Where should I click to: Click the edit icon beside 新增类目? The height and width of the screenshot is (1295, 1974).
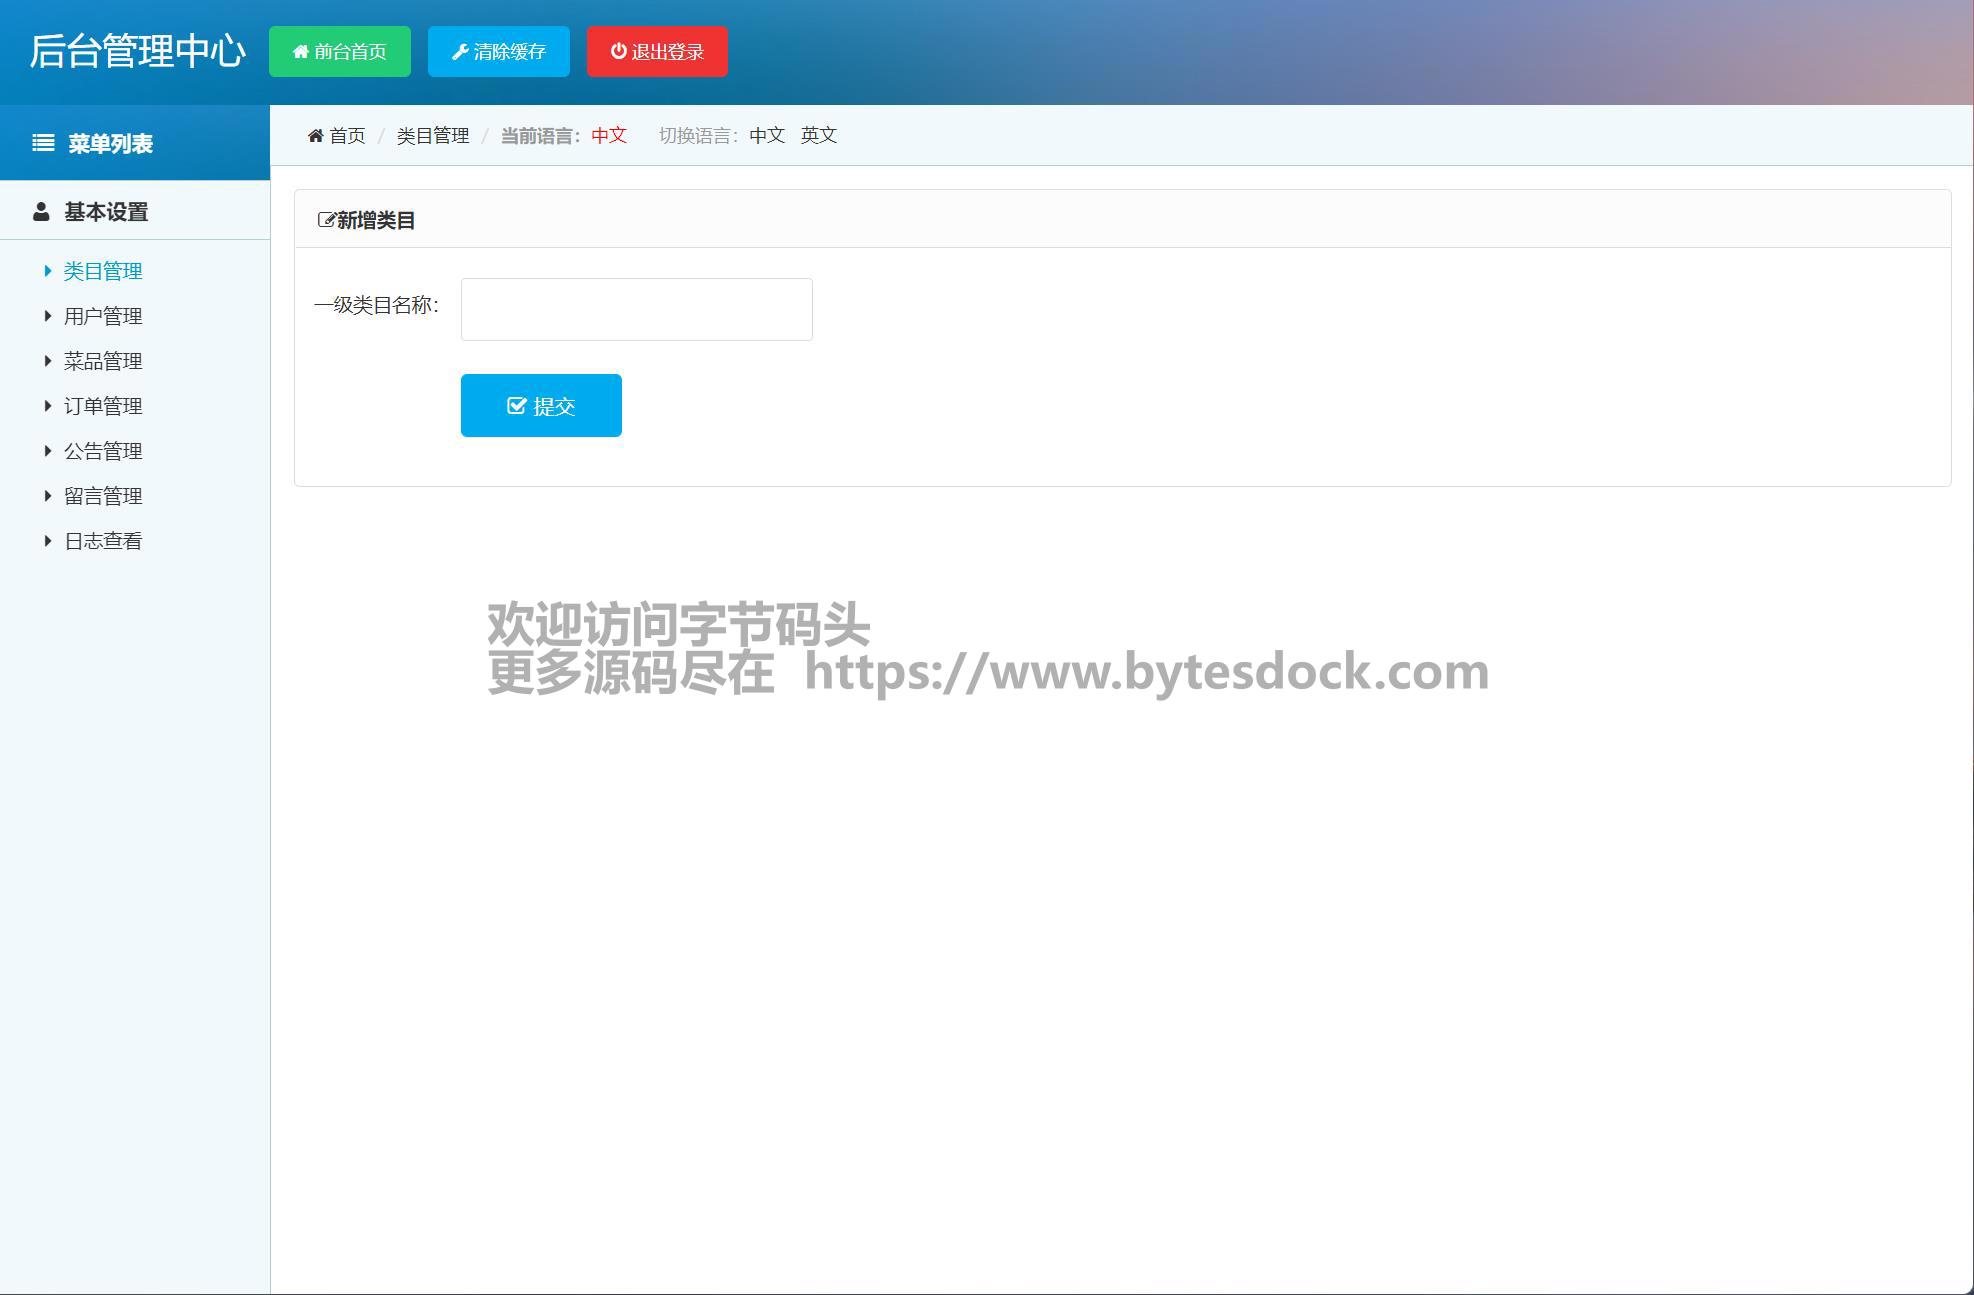(326, 220)
